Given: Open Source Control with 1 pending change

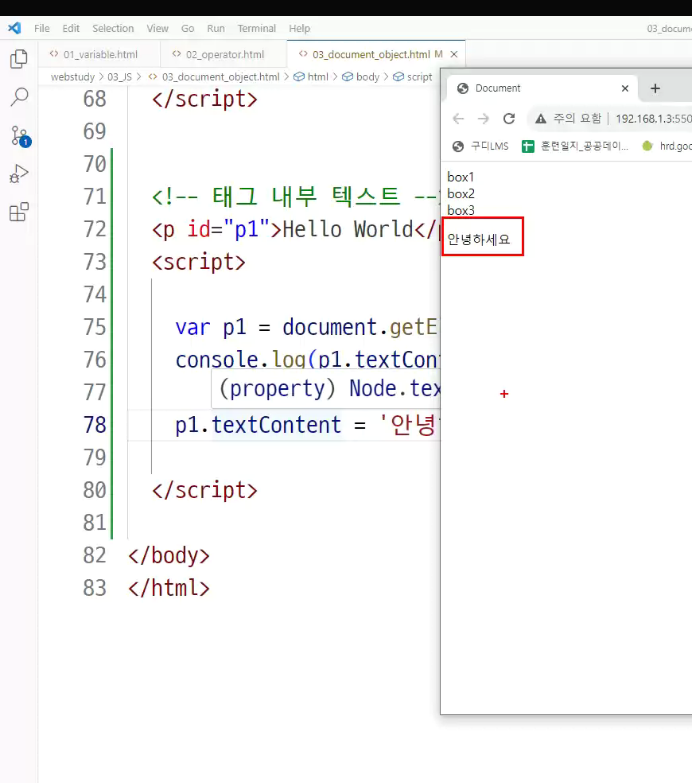Looking at the screenshot, I should [x=20, y=136].
